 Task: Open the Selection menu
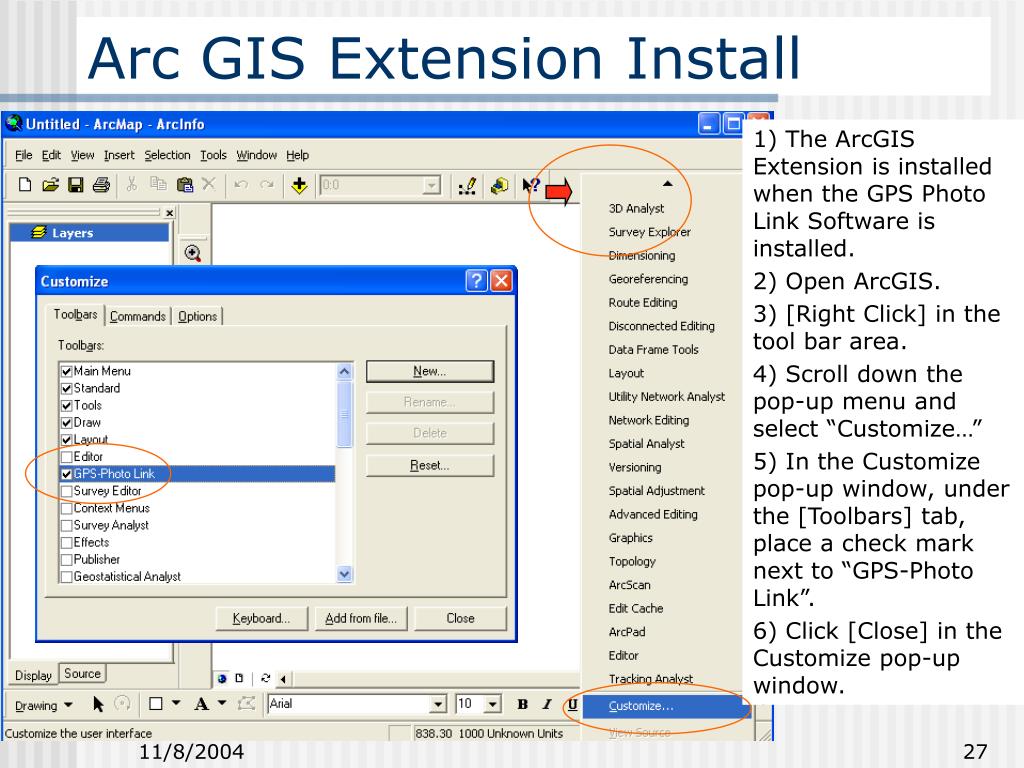click(x=167, y=155)
